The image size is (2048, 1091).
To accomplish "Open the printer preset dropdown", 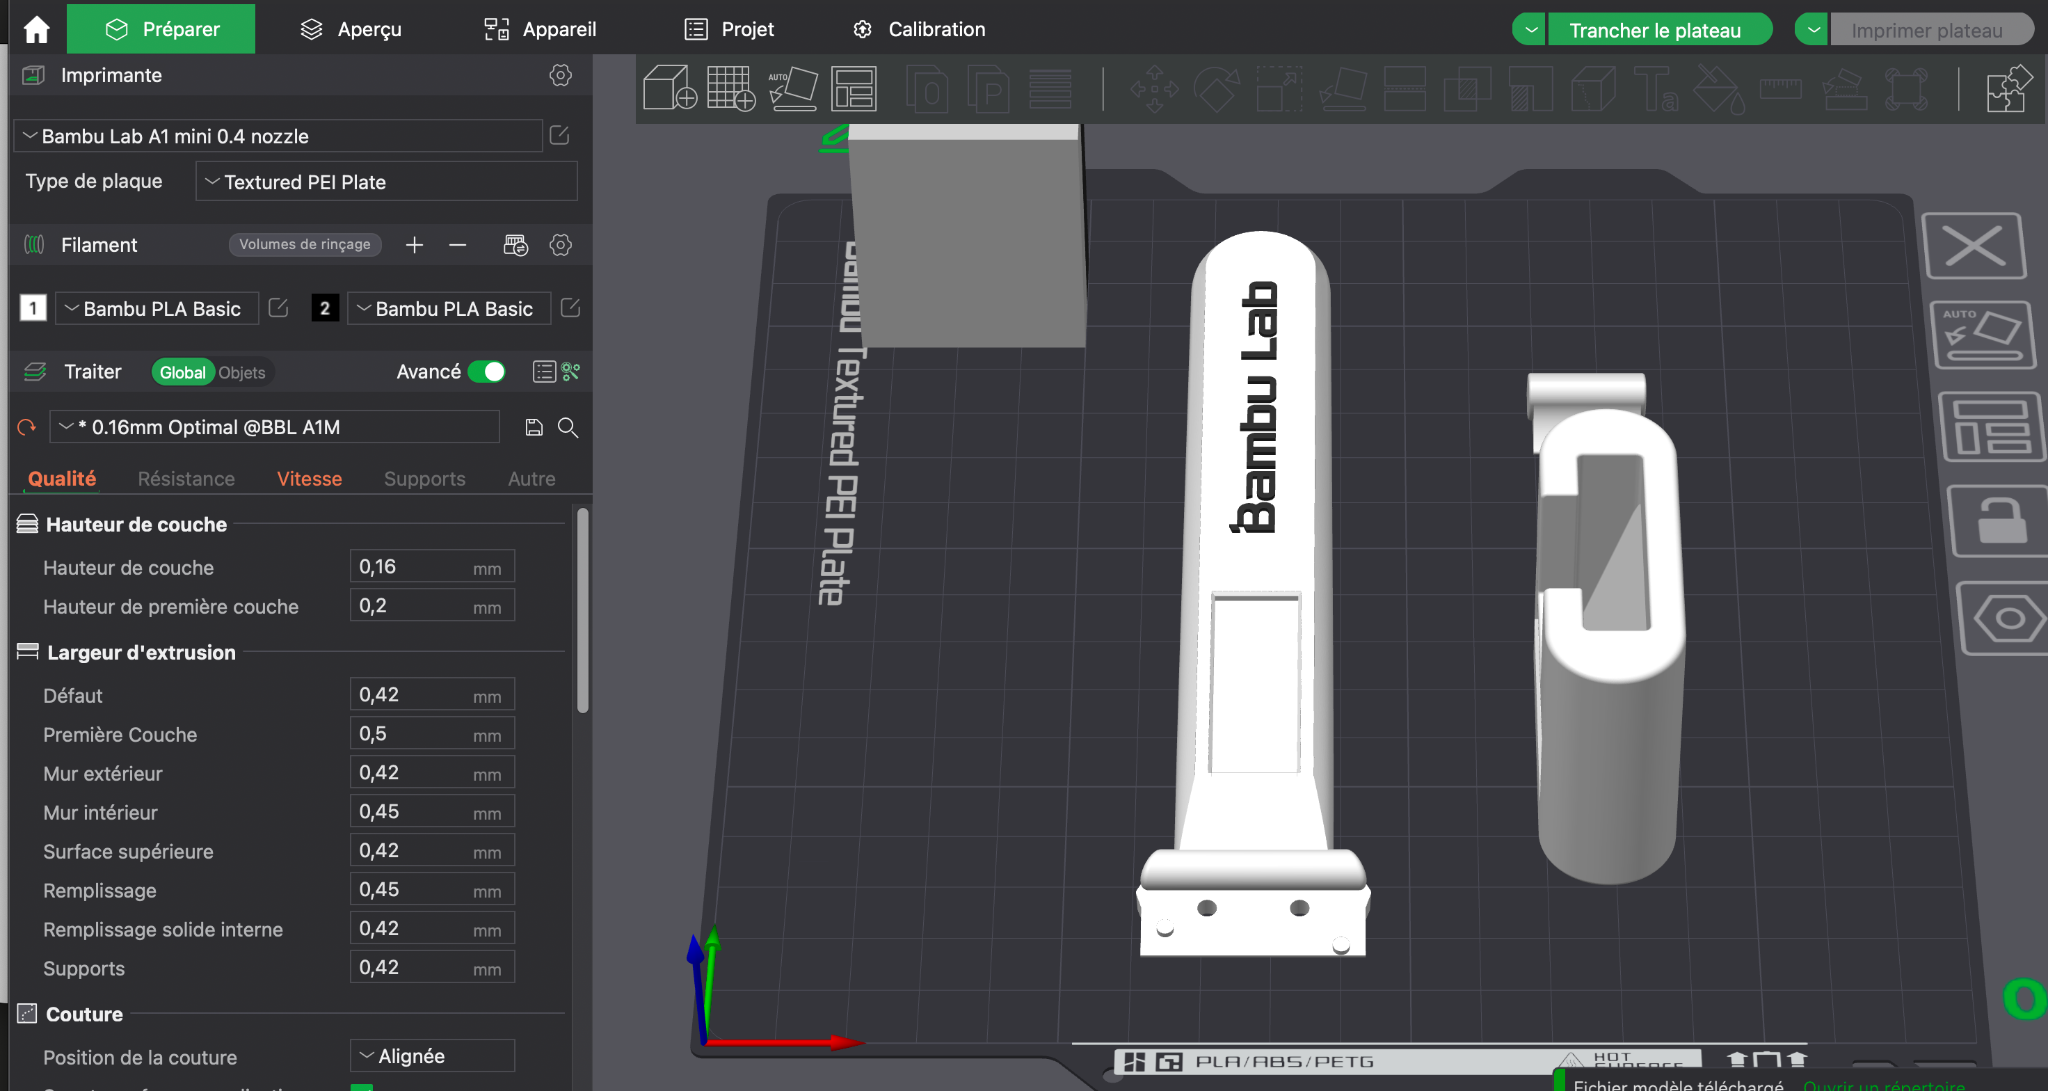I will tap(278, 136).
